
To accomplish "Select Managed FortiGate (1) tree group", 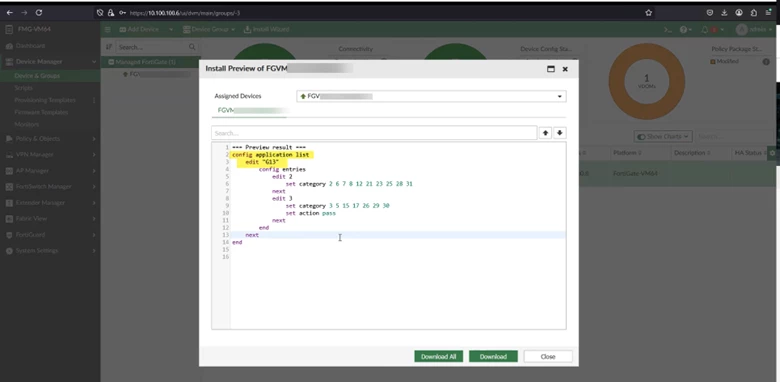I will pos(145,62).
